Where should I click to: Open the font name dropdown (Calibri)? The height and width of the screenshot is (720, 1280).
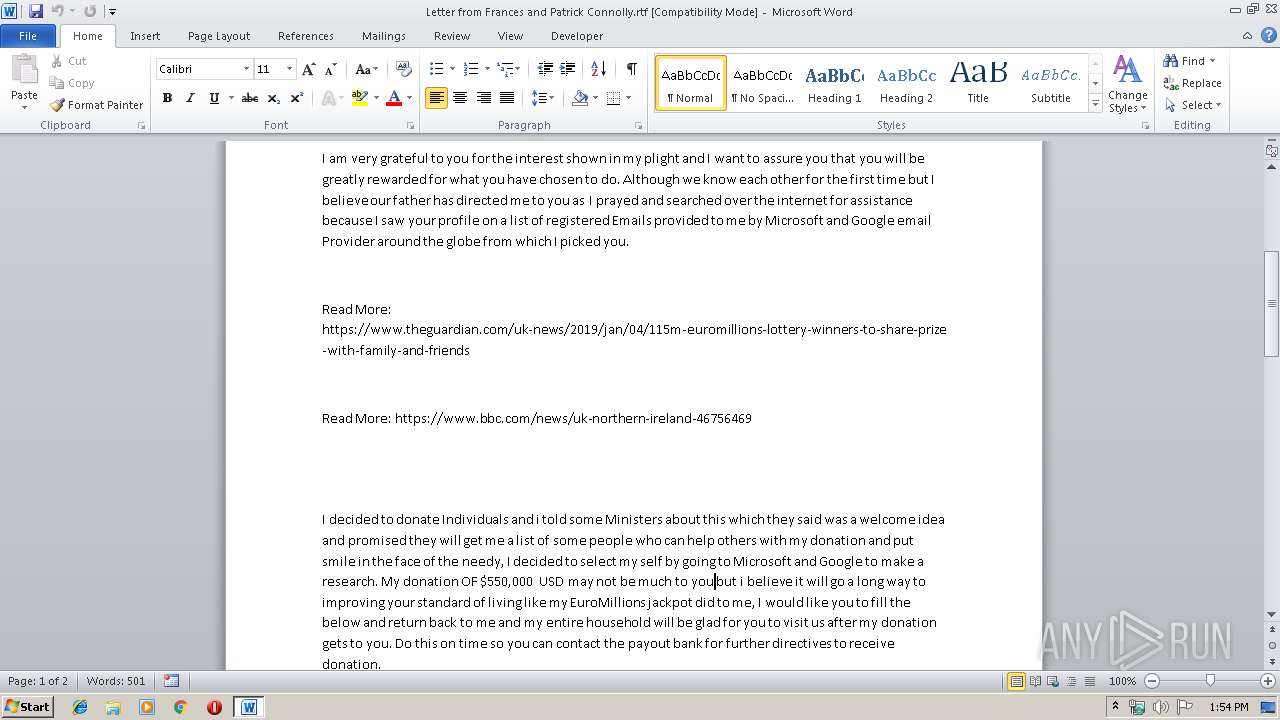[246, 69]
